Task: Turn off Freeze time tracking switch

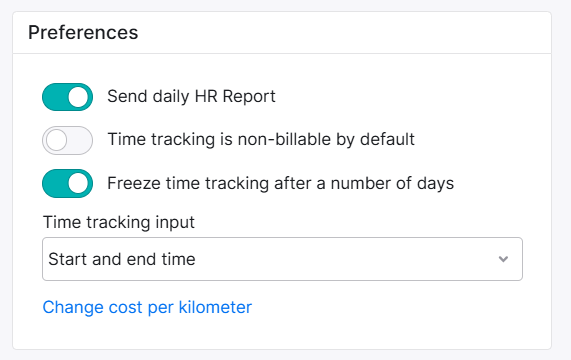Action: (67, 183)
